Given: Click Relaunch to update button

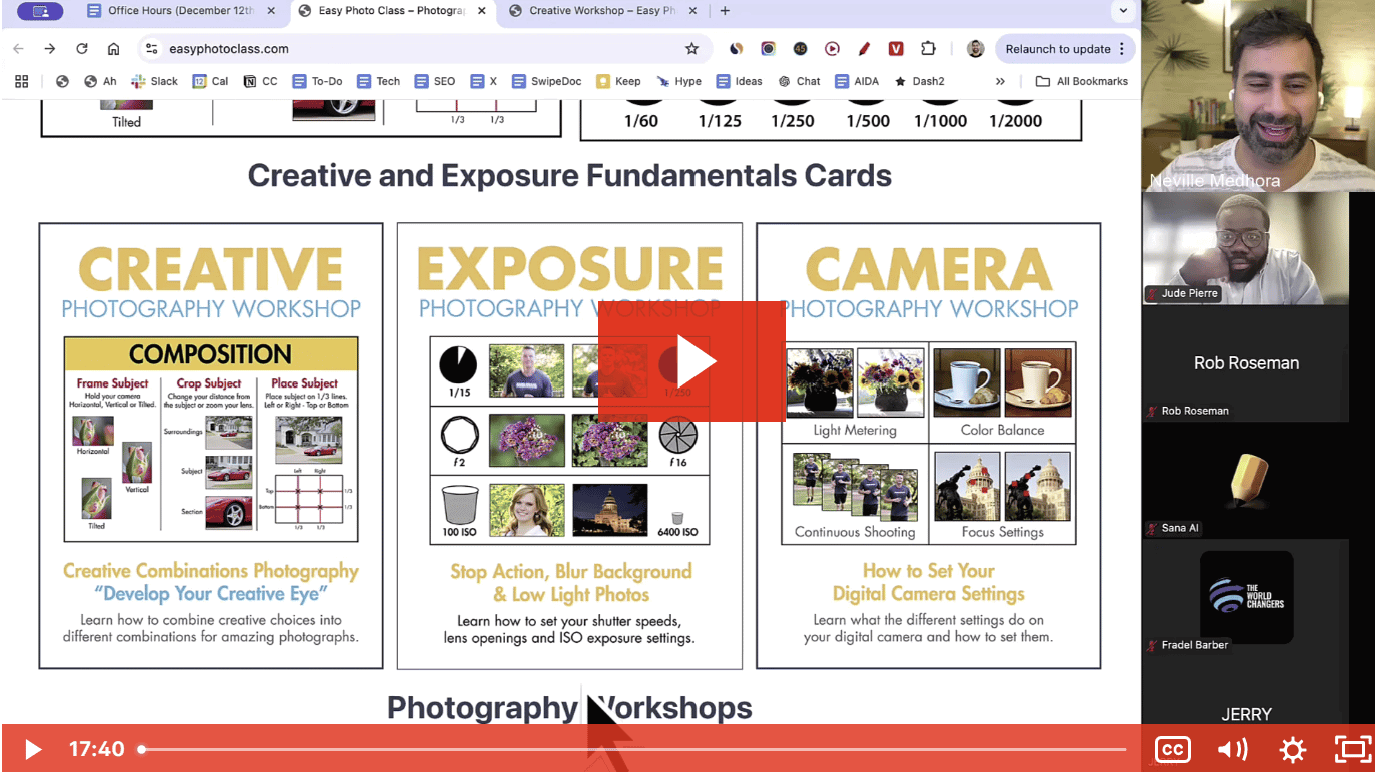Looking at the screenshot, I should tap(1058, 48).
